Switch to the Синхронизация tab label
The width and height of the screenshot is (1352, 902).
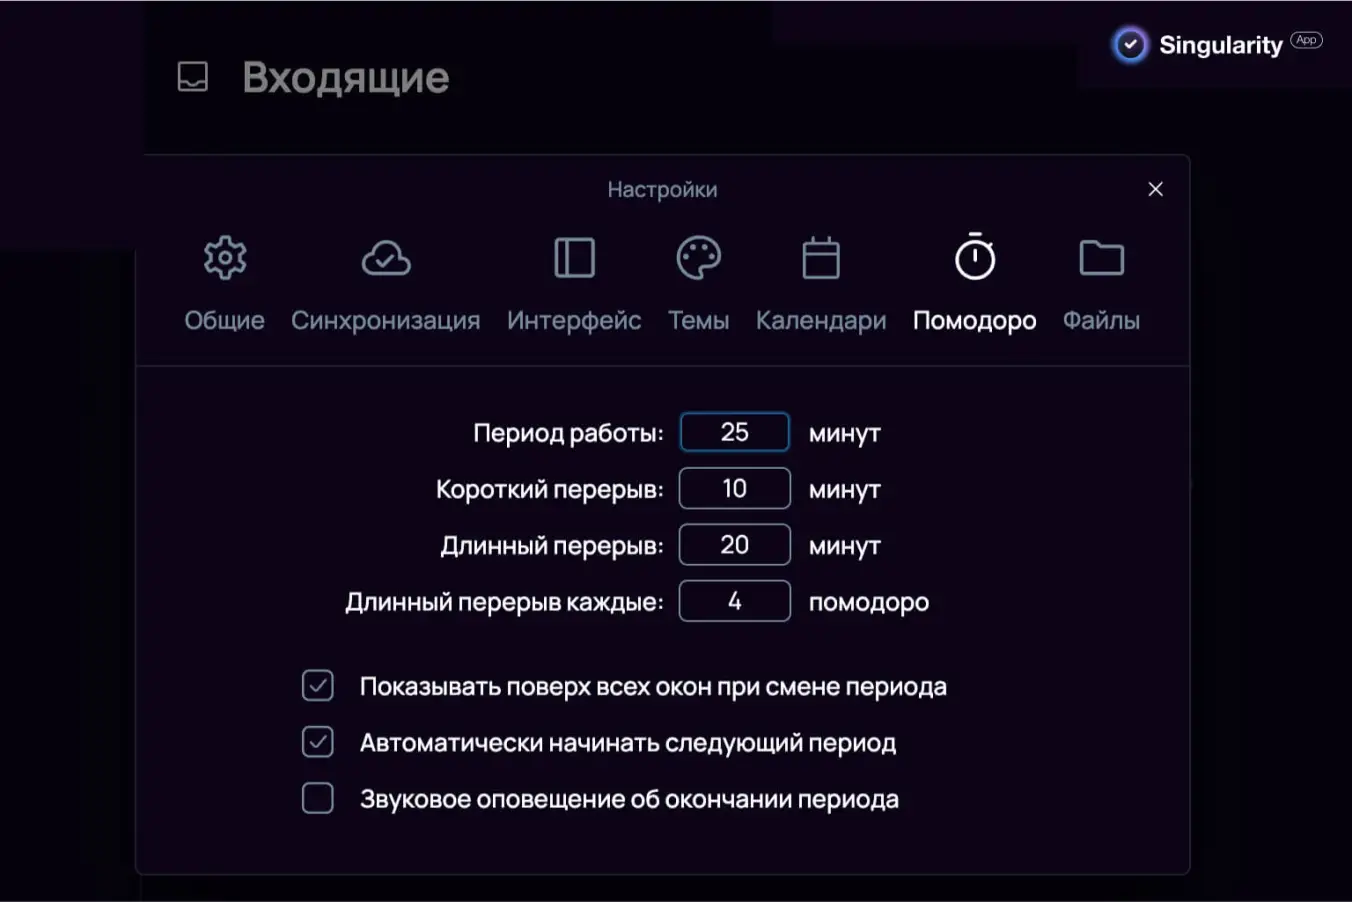(x=386, y=320)
